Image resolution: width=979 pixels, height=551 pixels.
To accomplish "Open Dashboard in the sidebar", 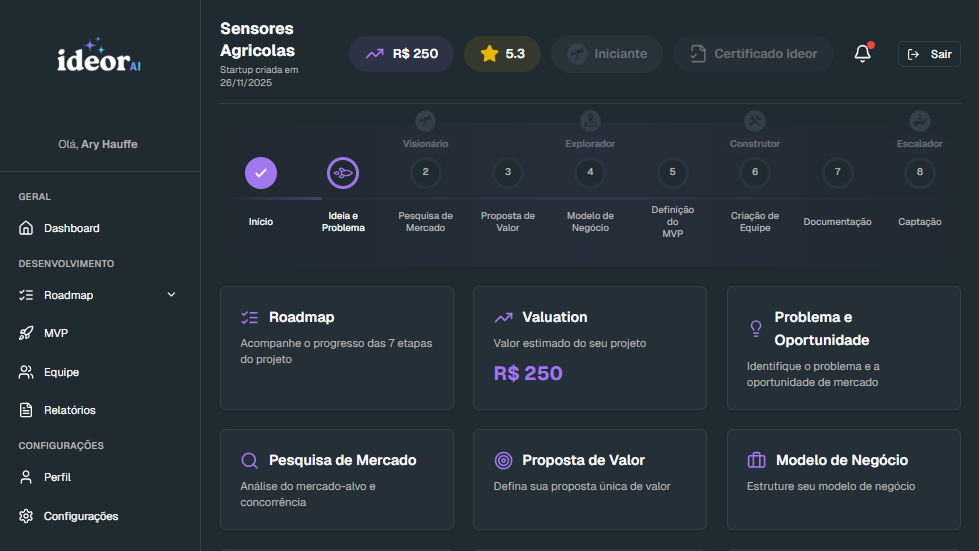I will [x=71, y=228].
